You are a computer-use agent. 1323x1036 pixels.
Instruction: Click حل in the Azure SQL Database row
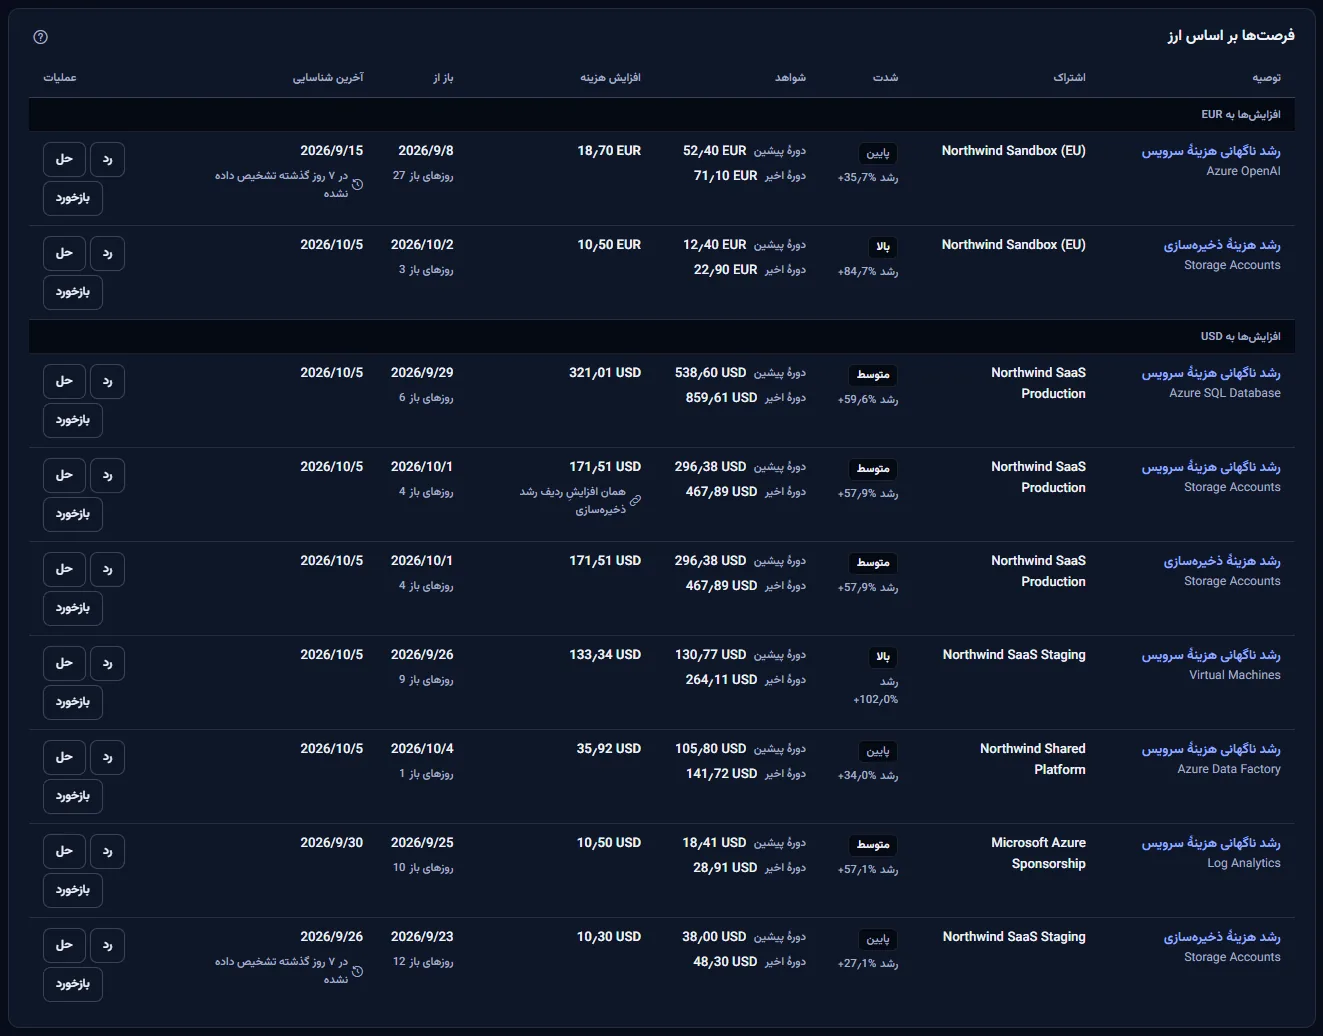coord(64,381)
